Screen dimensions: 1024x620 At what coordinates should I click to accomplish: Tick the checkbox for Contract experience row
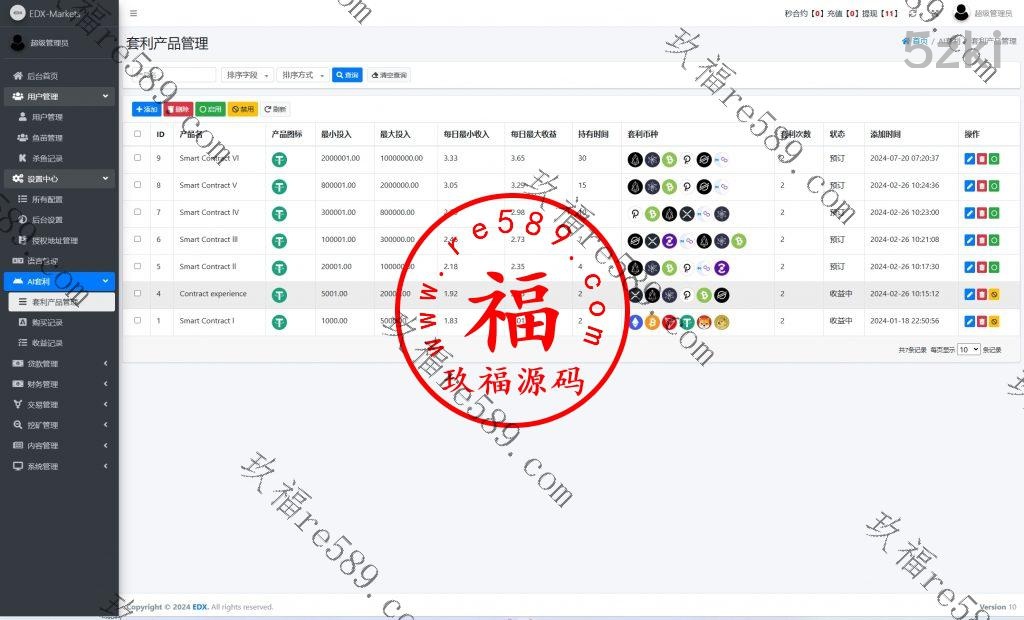point(138,294)
